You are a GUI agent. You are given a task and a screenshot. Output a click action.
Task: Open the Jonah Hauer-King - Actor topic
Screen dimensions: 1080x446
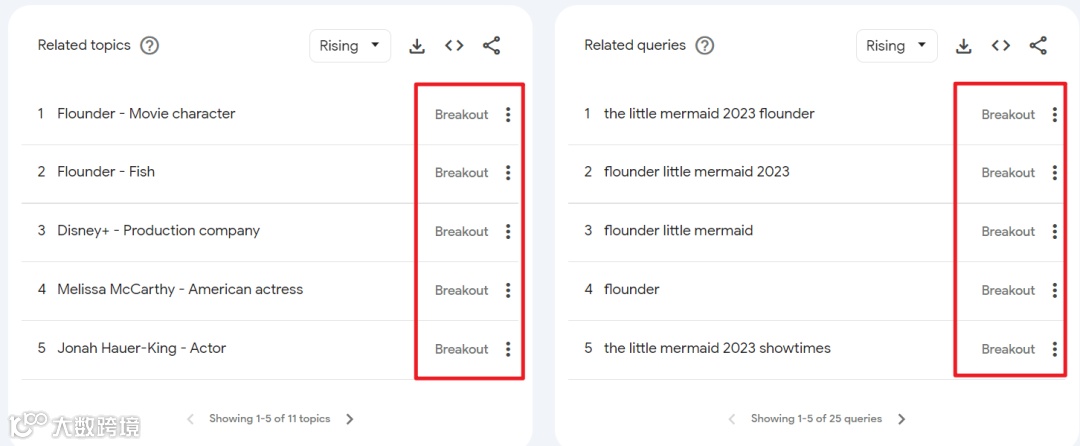[141, 349]
